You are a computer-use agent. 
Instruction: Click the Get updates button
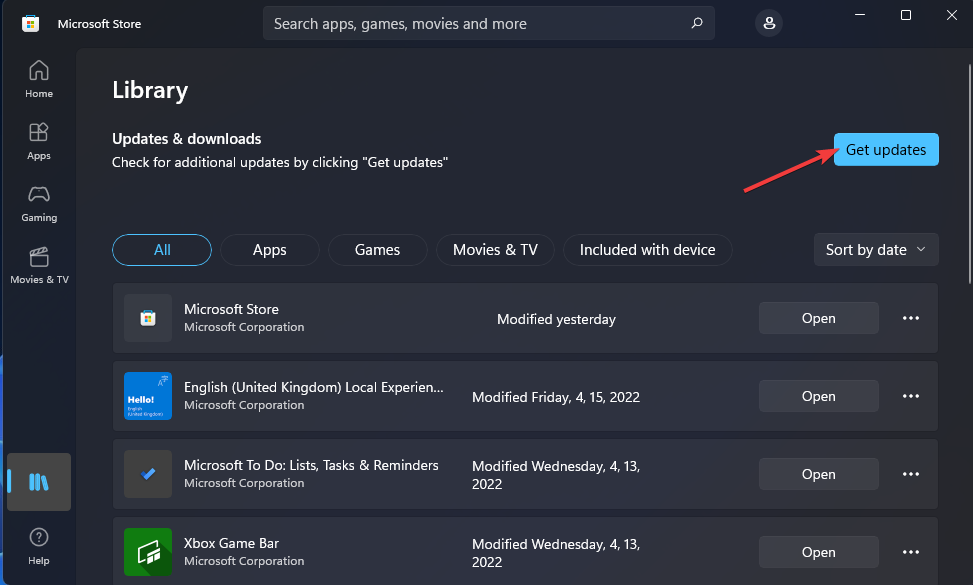coord(885,149)
